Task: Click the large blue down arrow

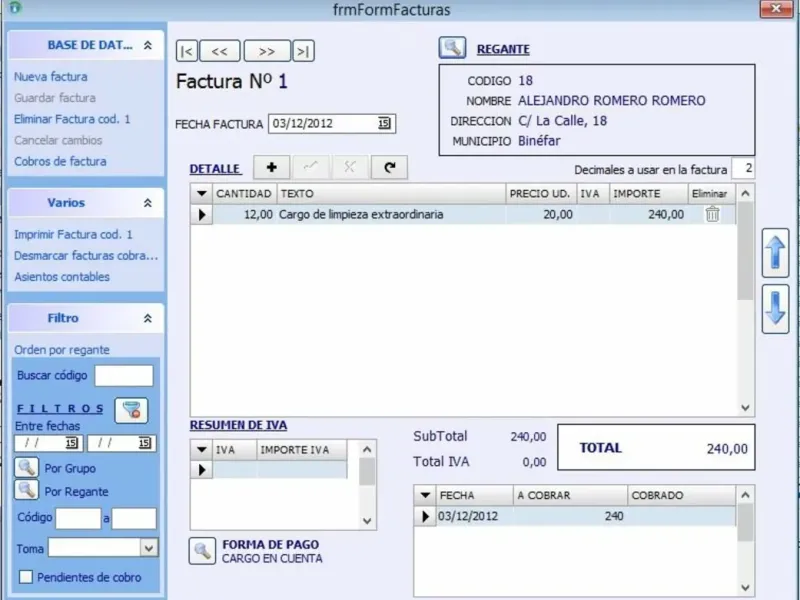Action: tap(775, 309)
